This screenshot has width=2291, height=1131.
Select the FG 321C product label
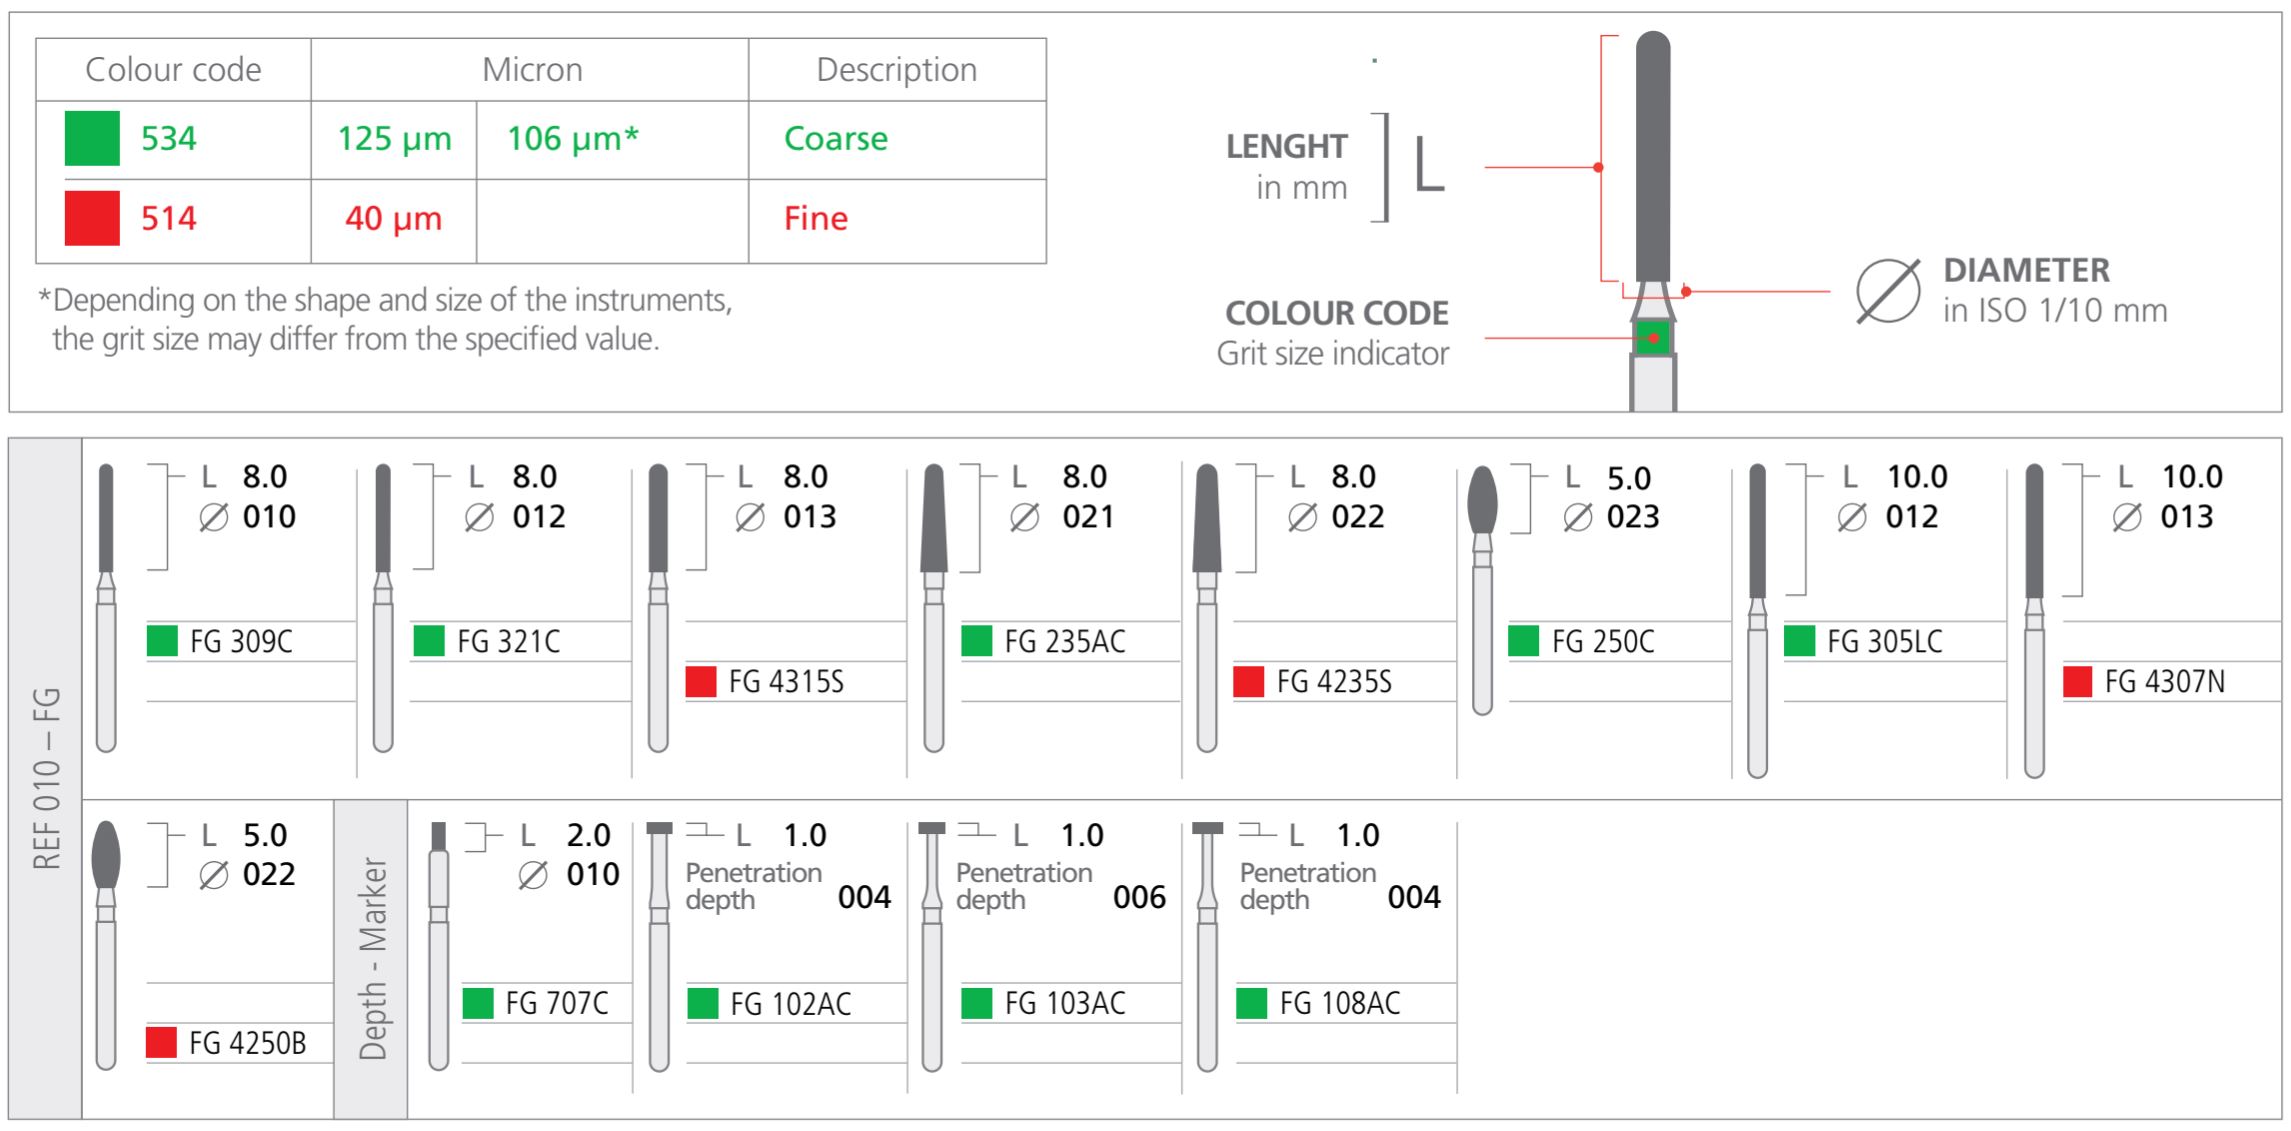508,641
